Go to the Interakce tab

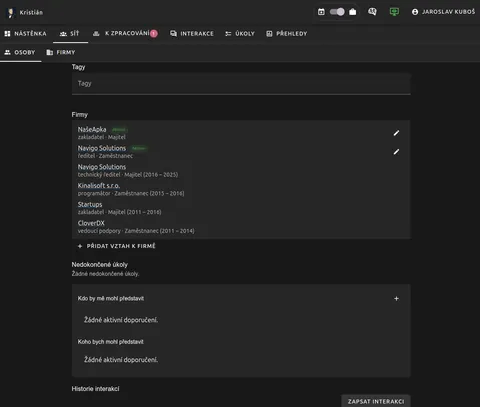click(192, 34)
